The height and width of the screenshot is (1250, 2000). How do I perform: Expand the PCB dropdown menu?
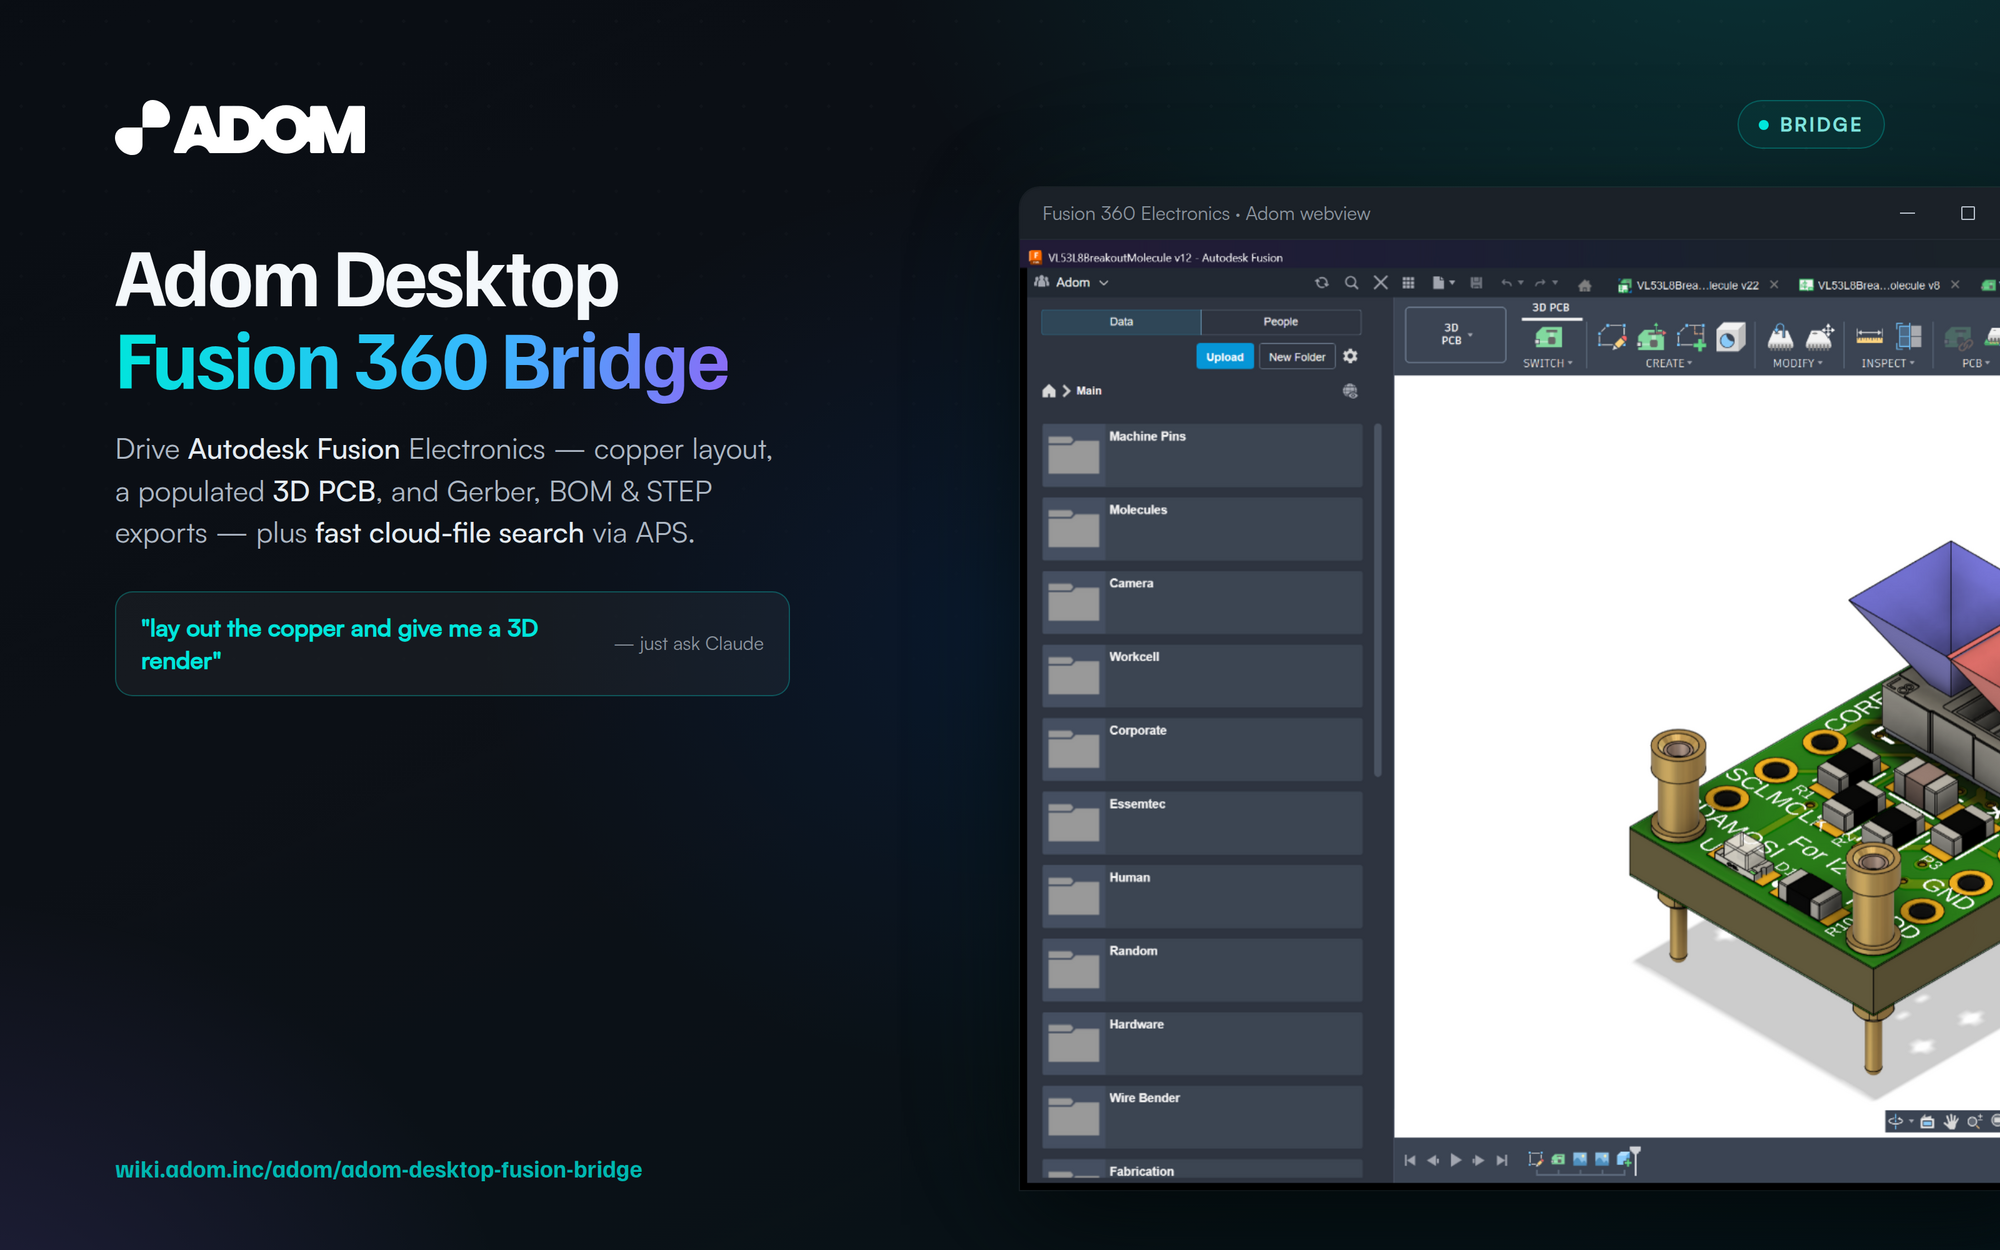[1976, 364]
